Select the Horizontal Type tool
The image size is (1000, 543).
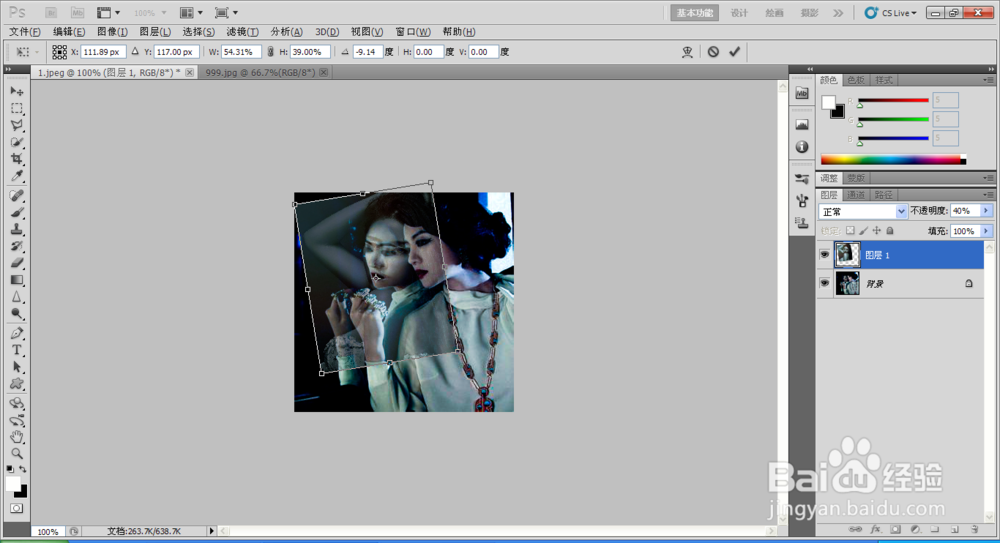[17, 350]
